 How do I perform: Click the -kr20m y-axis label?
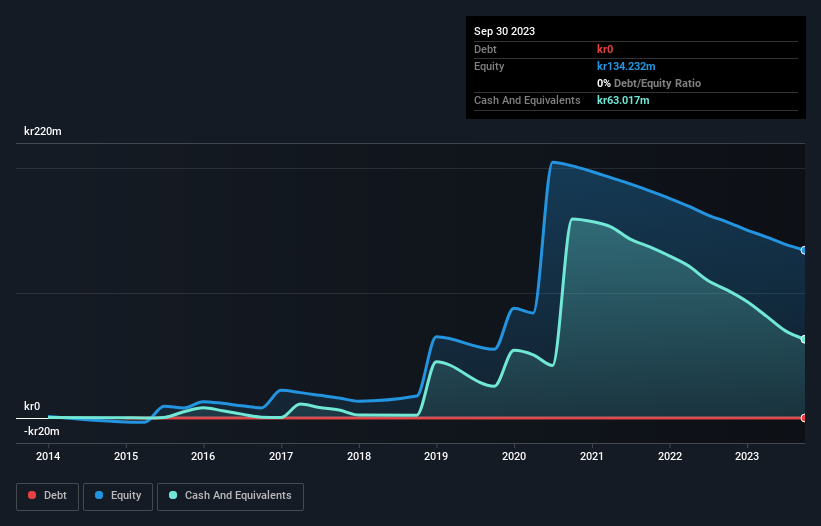42,431
